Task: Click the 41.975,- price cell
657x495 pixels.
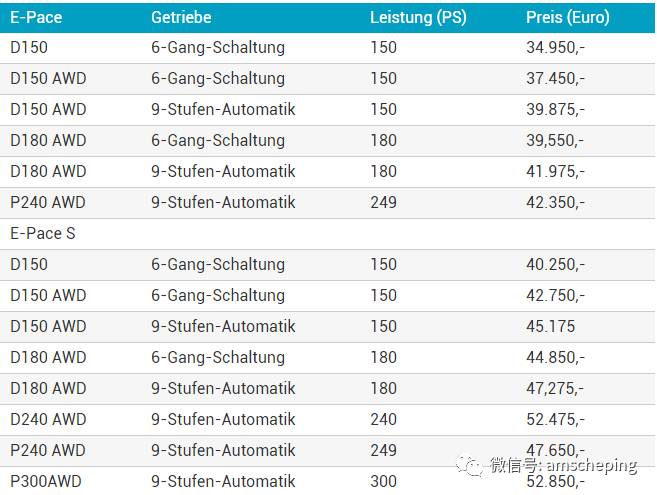Action: pos(555,171)
